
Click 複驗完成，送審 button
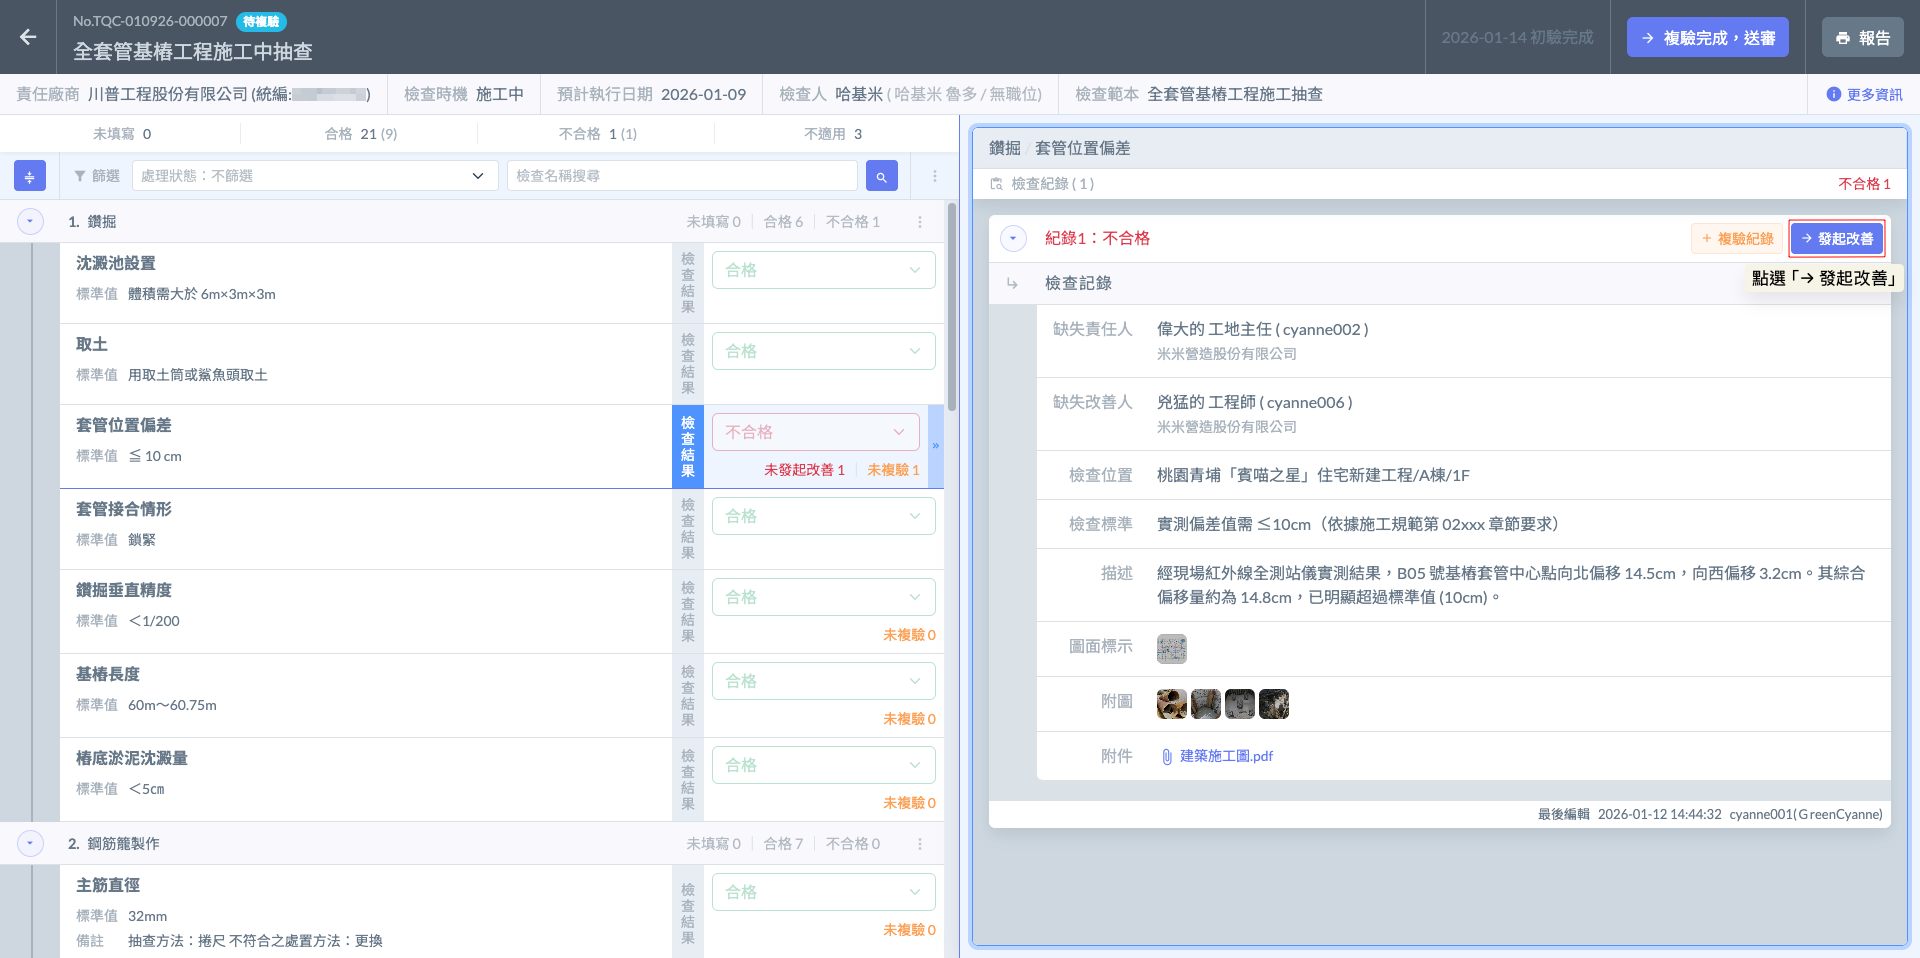tap(1707, 38)
